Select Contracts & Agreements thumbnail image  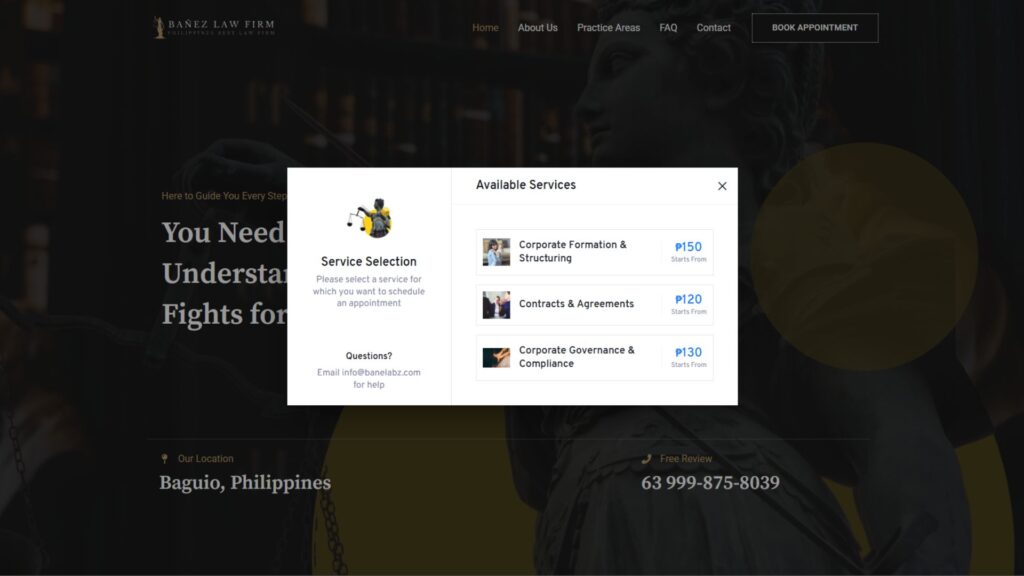(x=496, y=305)
